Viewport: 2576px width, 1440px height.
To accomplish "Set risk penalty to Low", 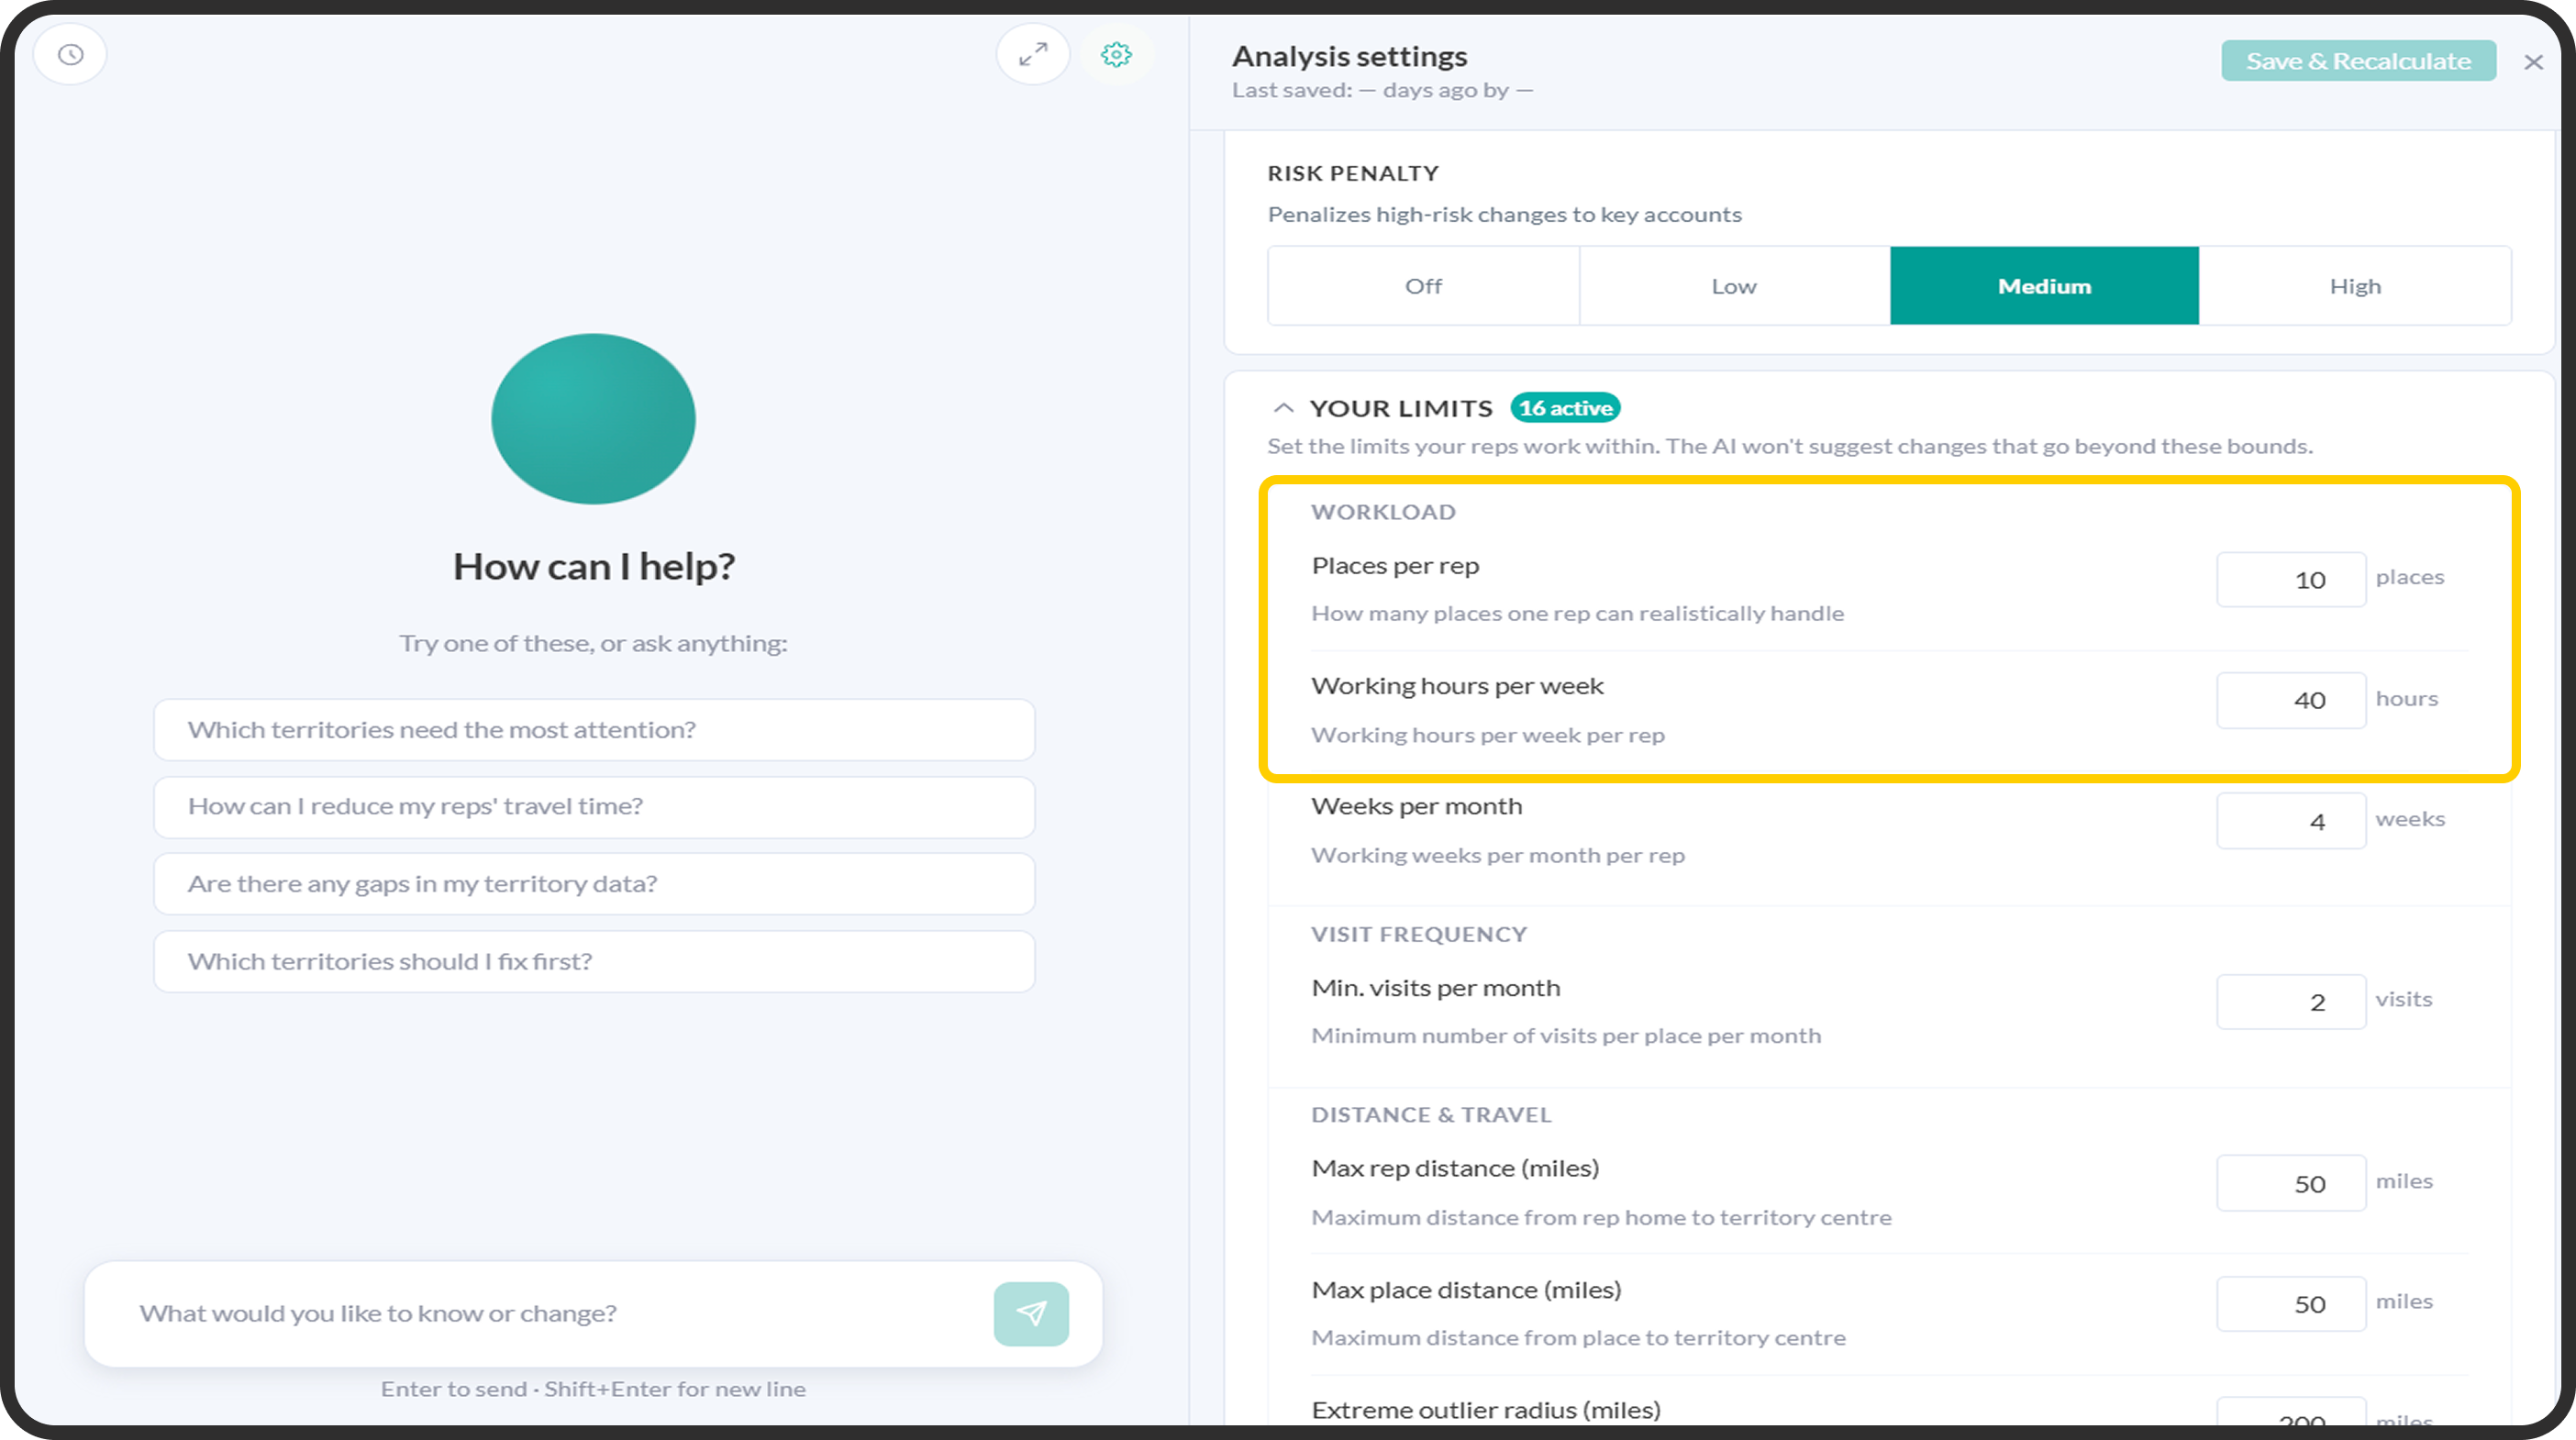I will point(1734,286).
